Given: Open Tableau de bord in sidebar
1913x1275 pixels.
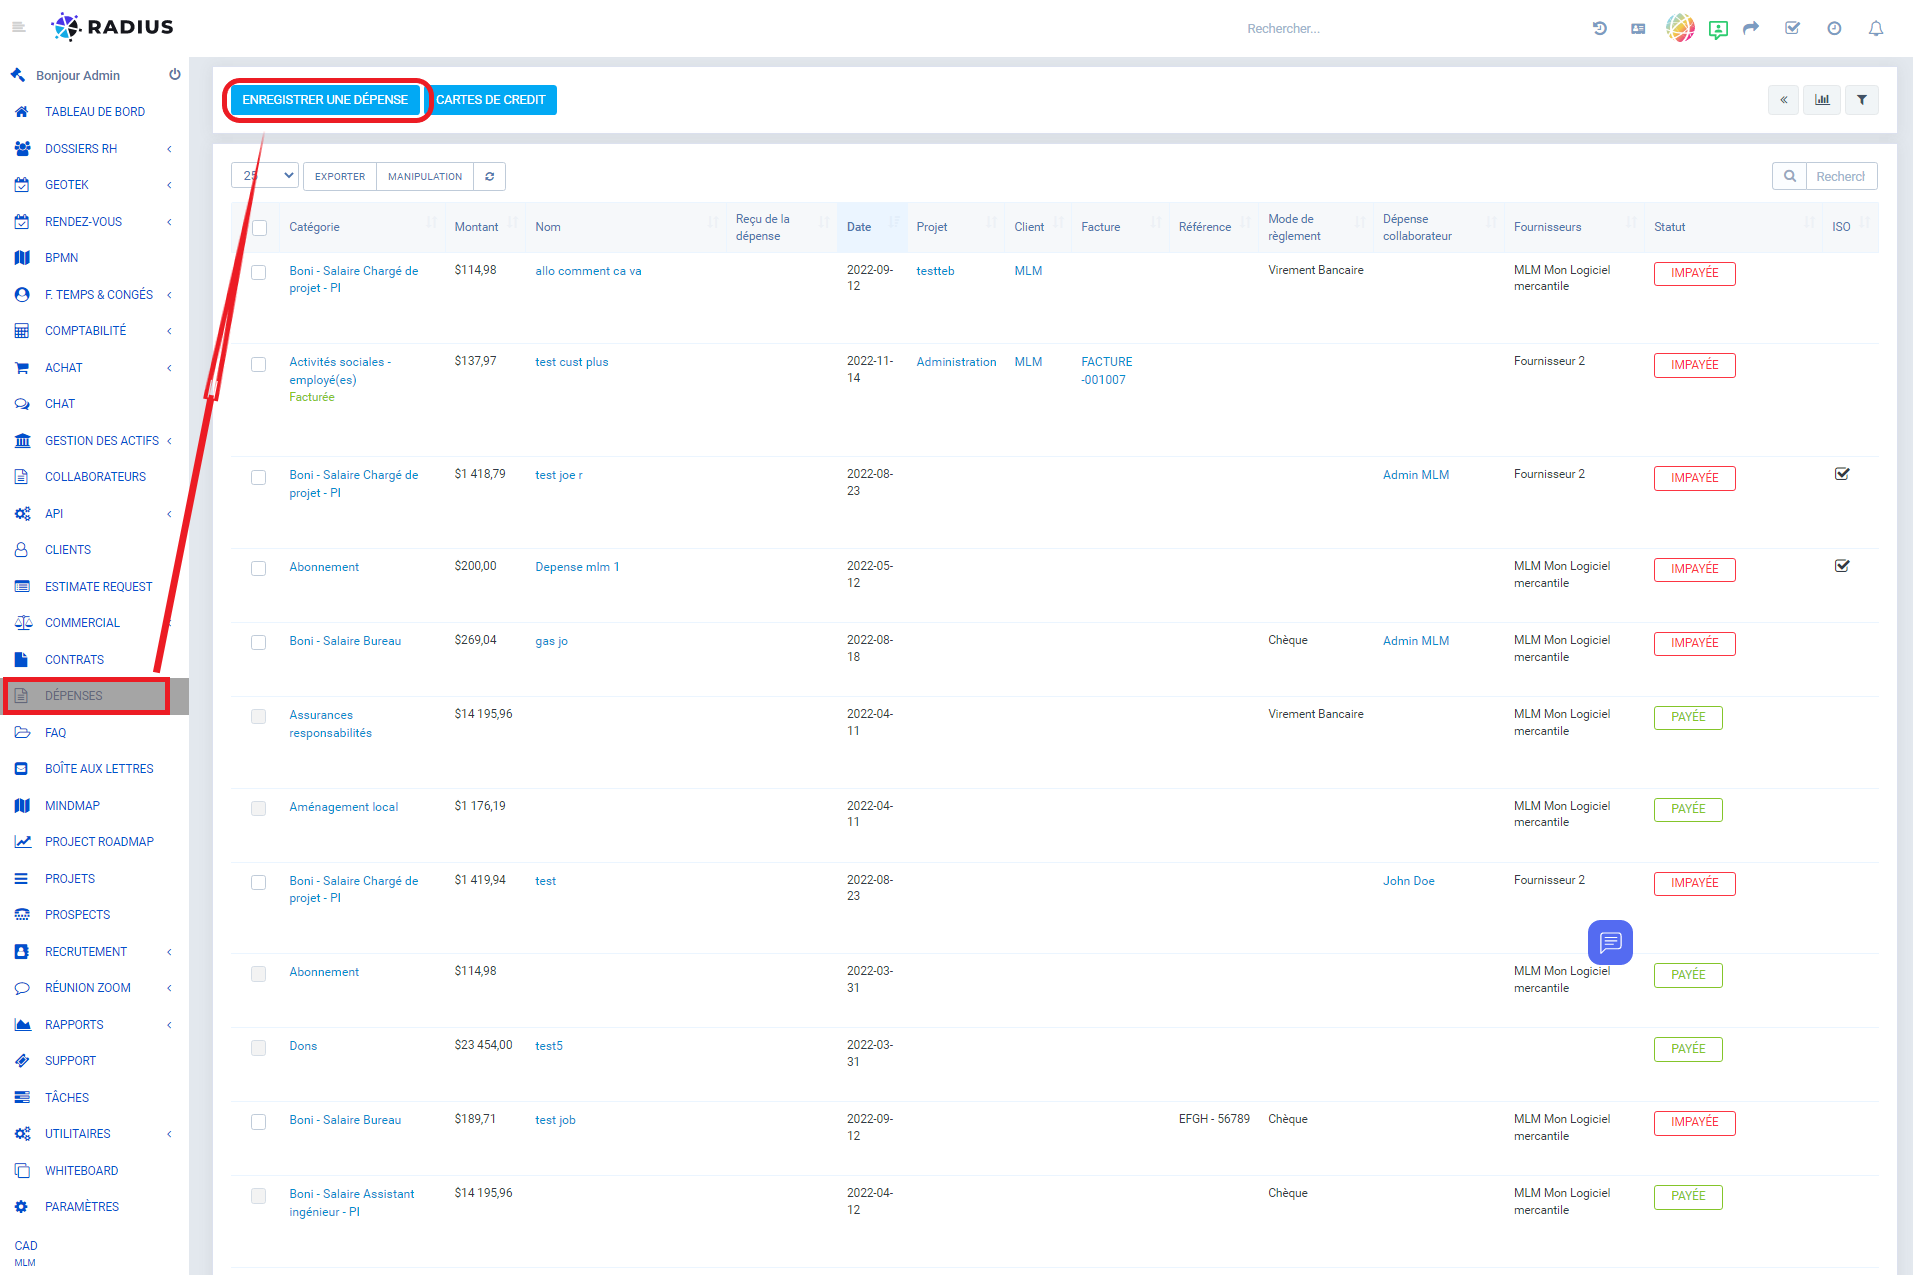Looking at the screenshot, I should [94, 112].
